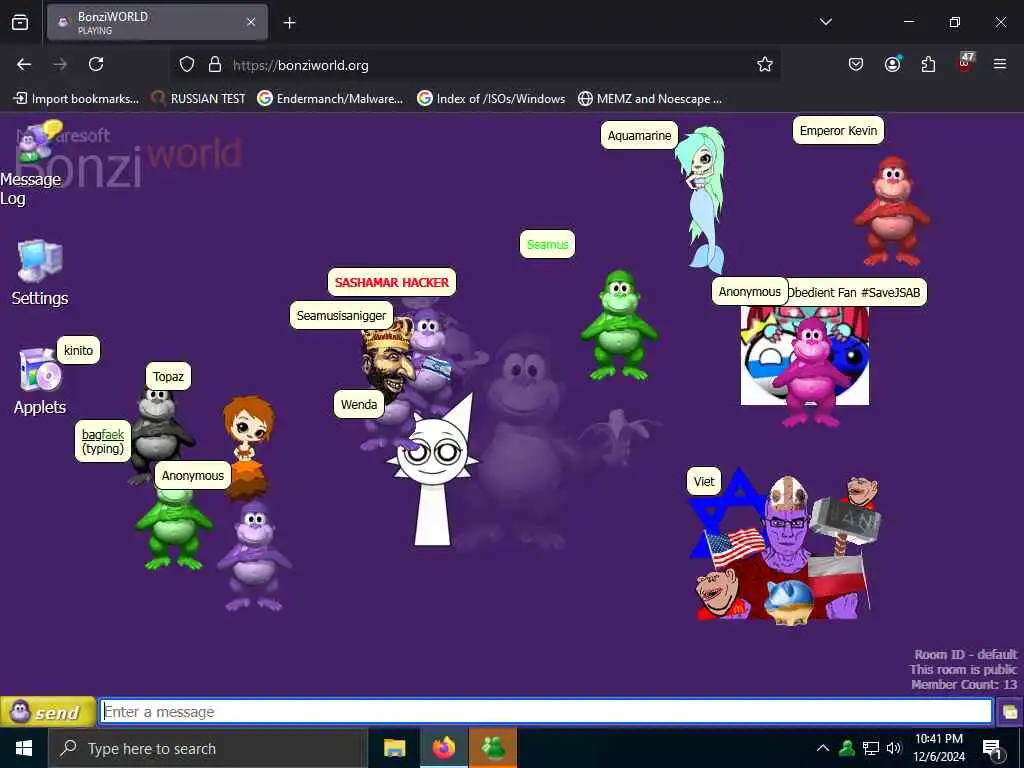Image resolution: width=1024 pixels, height=768 pixels.
Task: Focus the Enter a message input field
Action: point(546,711)
